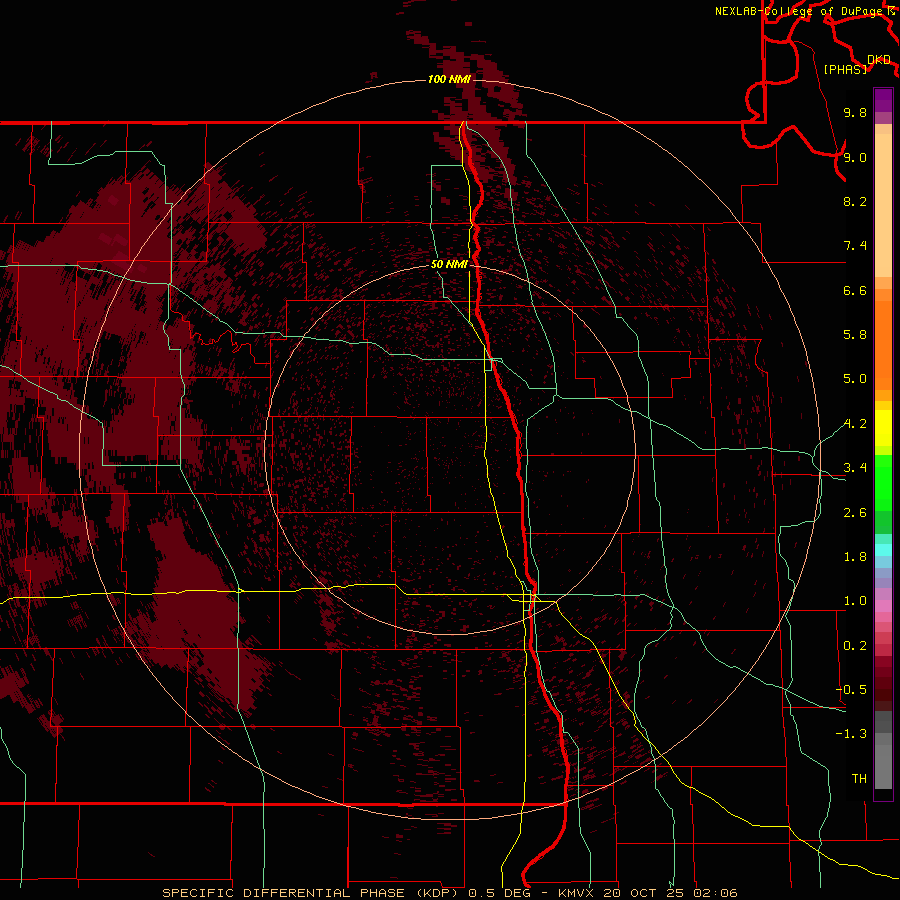Click the 5.8 scale value
Screen dimensions: 900x900
[855, 335]
